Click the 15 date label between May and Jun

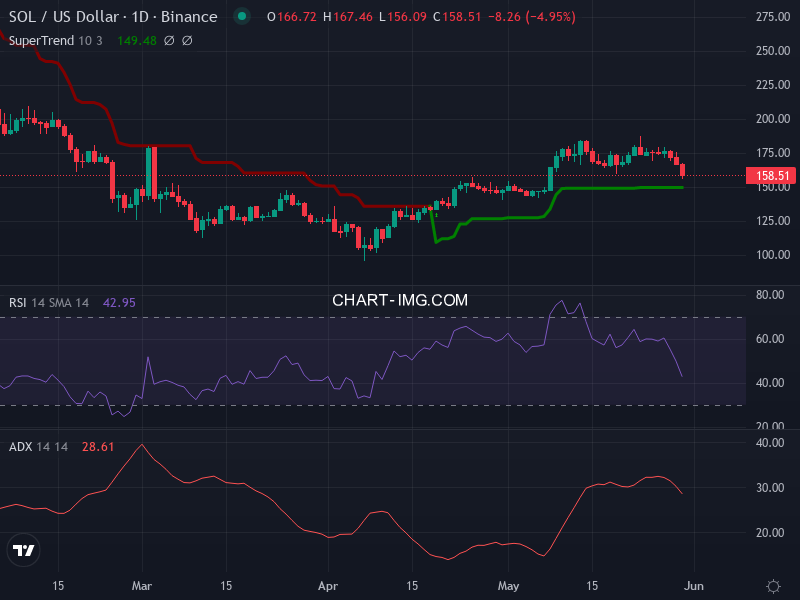592,586
